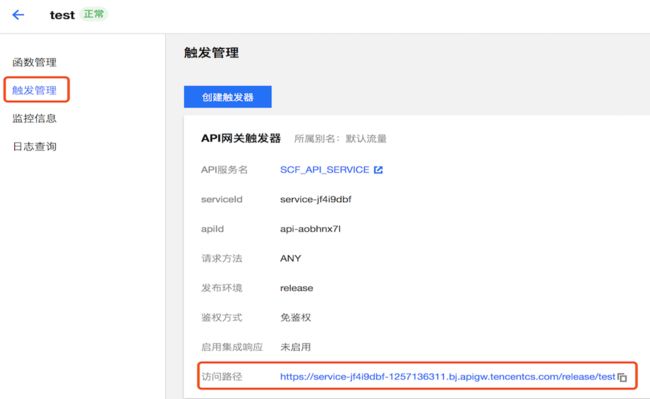Open the SCF_API_SERVICE service link

325,170
